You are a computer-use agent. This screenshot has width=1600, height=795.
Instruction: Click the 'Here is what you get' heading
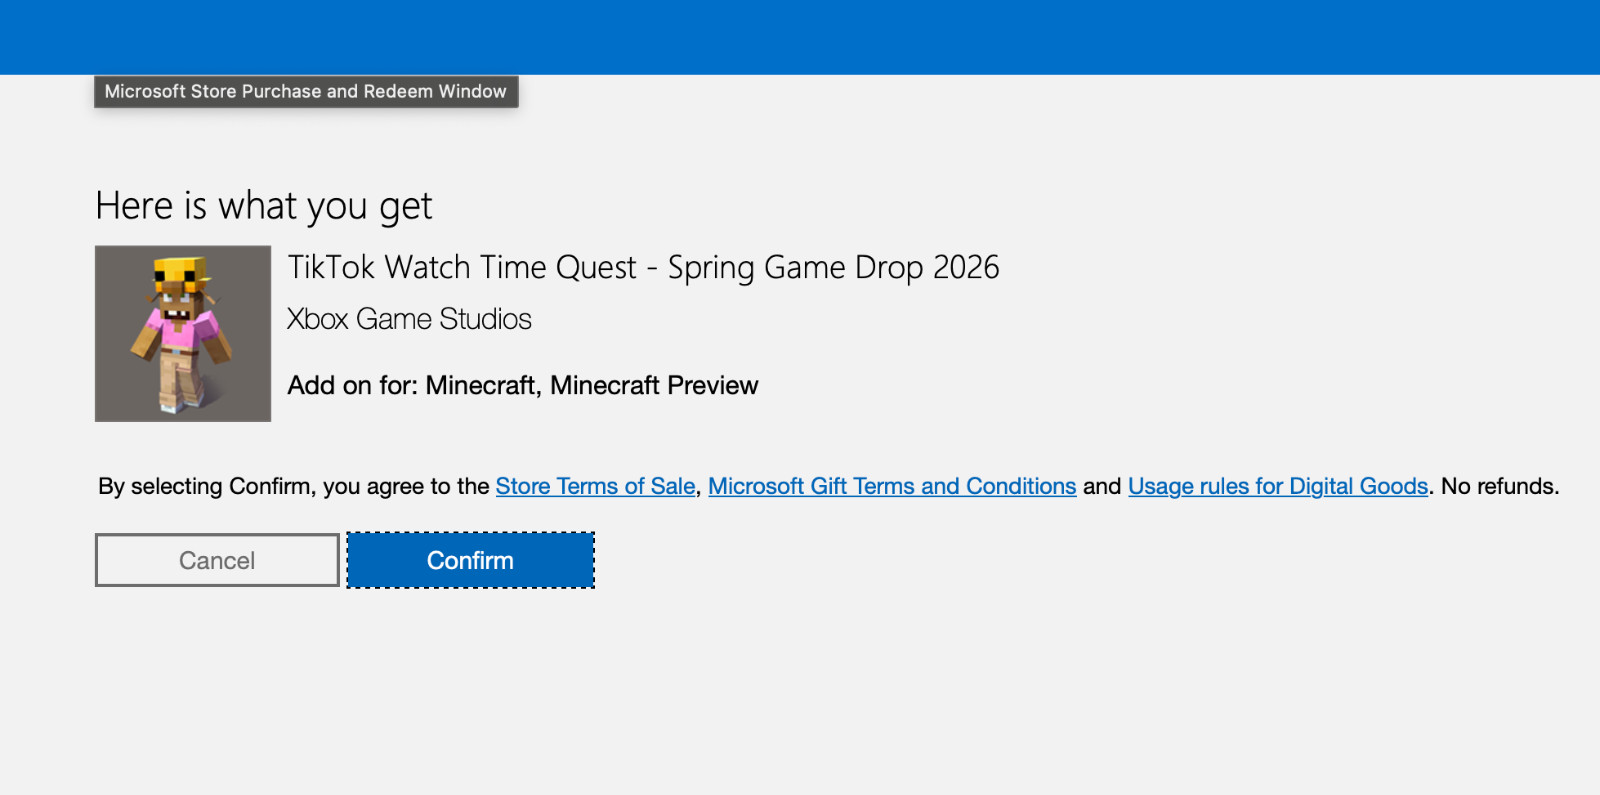pyautogui.click(x=264, y=206)
